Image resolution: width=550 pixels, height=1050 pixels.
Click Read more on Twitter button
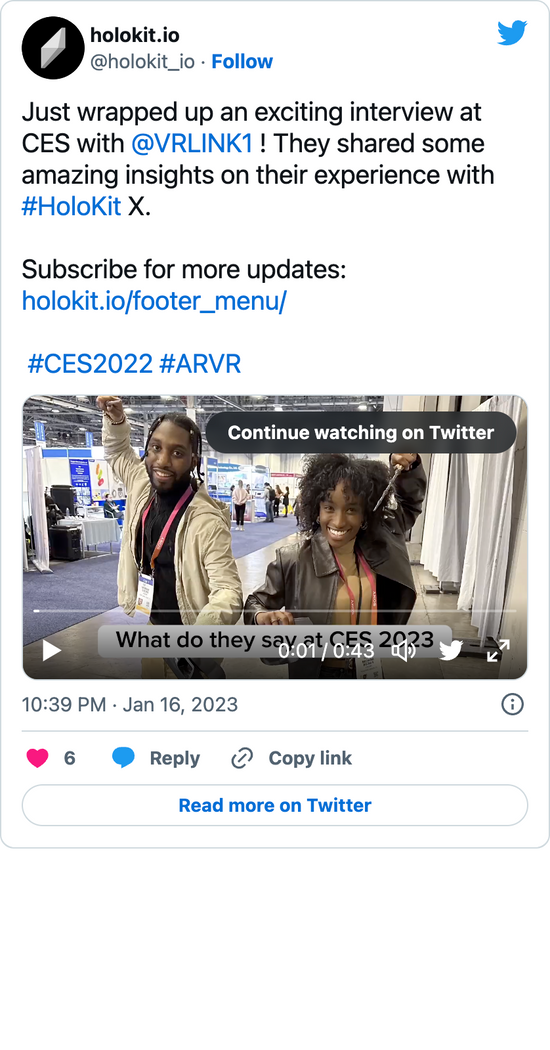pyautogui.click(x=275, y=805)
